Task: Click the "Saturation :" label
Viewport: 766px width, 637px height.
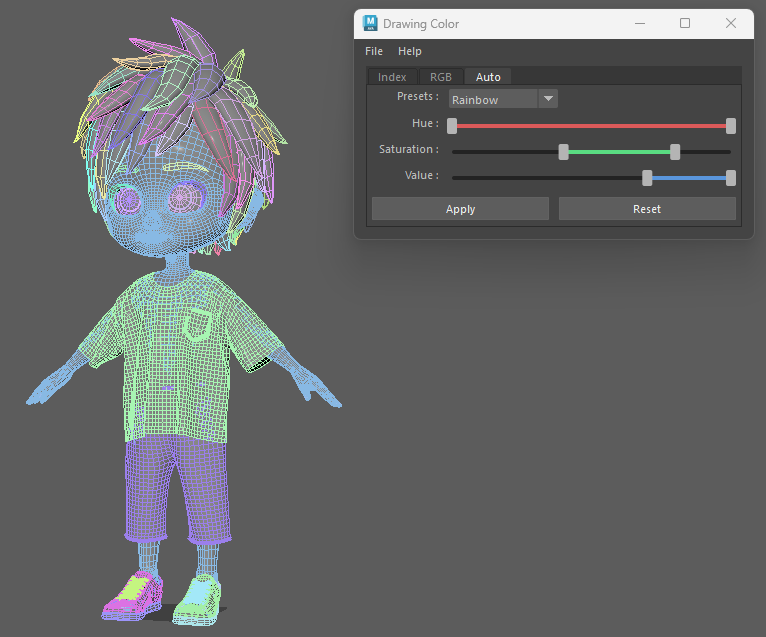Action: coord(409,149)
